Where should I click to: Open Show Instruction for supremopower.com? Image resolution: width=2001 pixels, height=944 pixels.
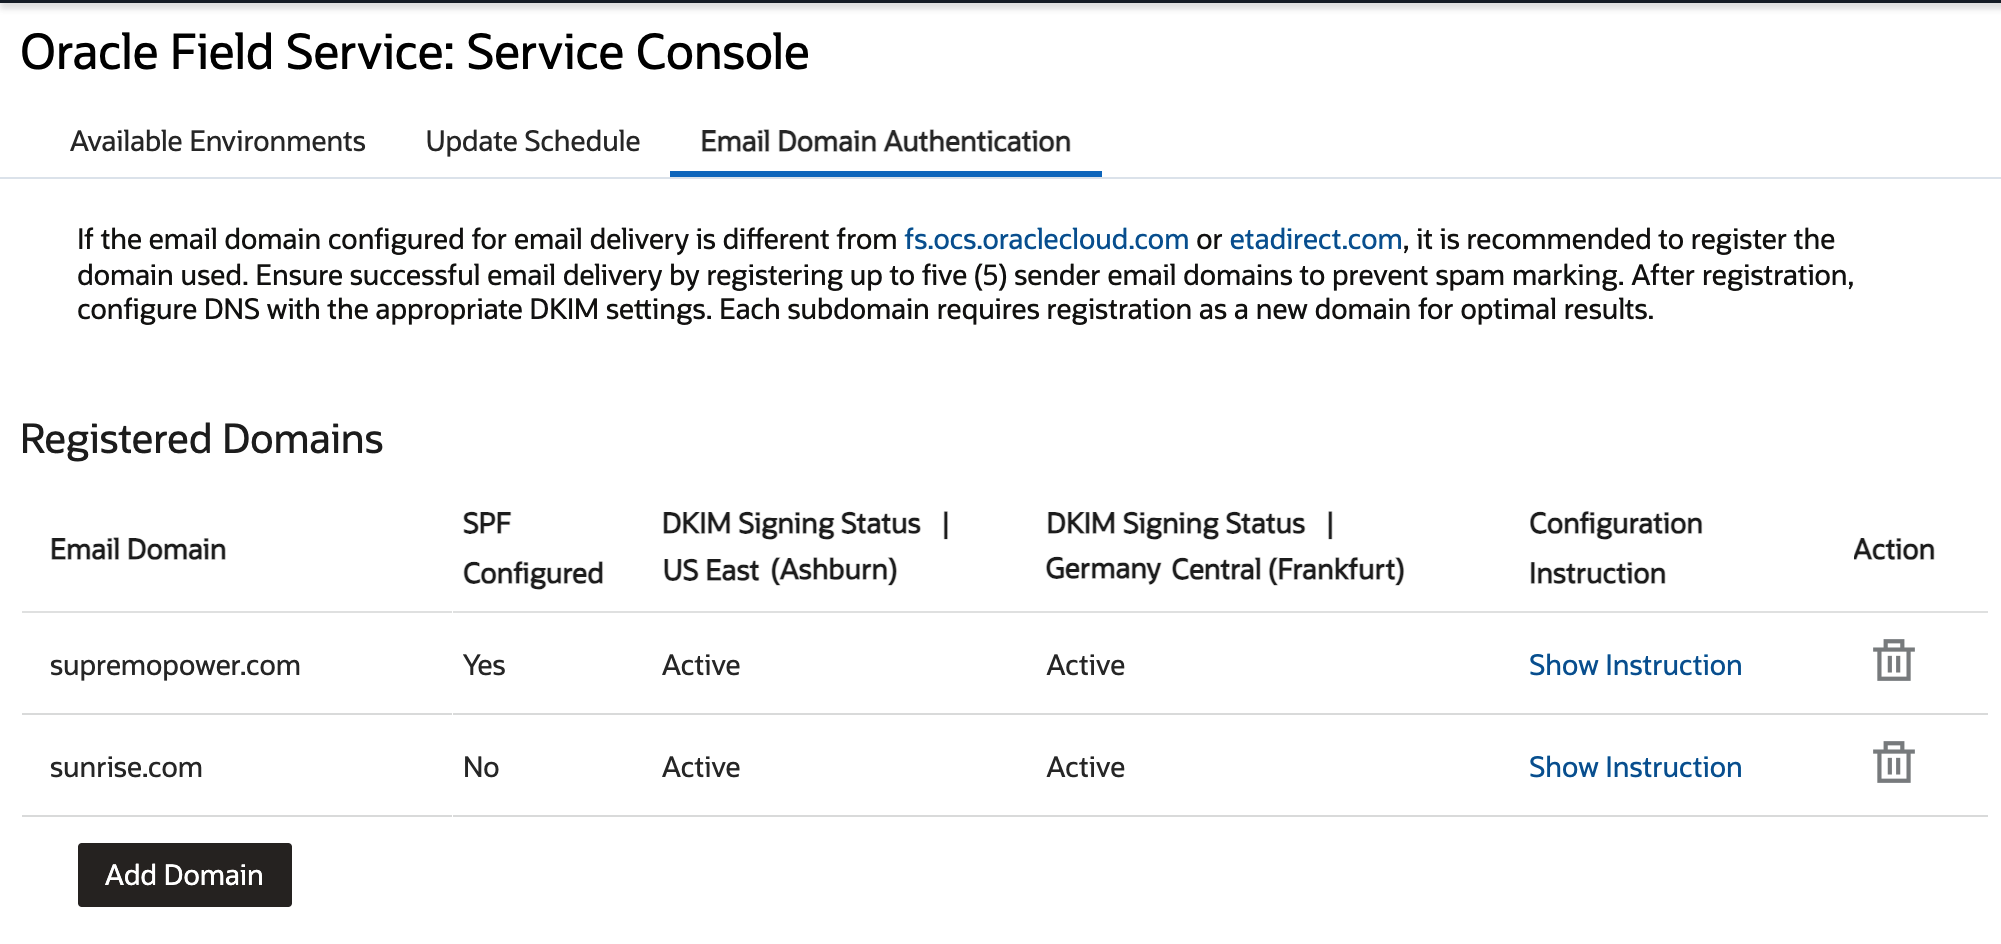coord(1635,665)
